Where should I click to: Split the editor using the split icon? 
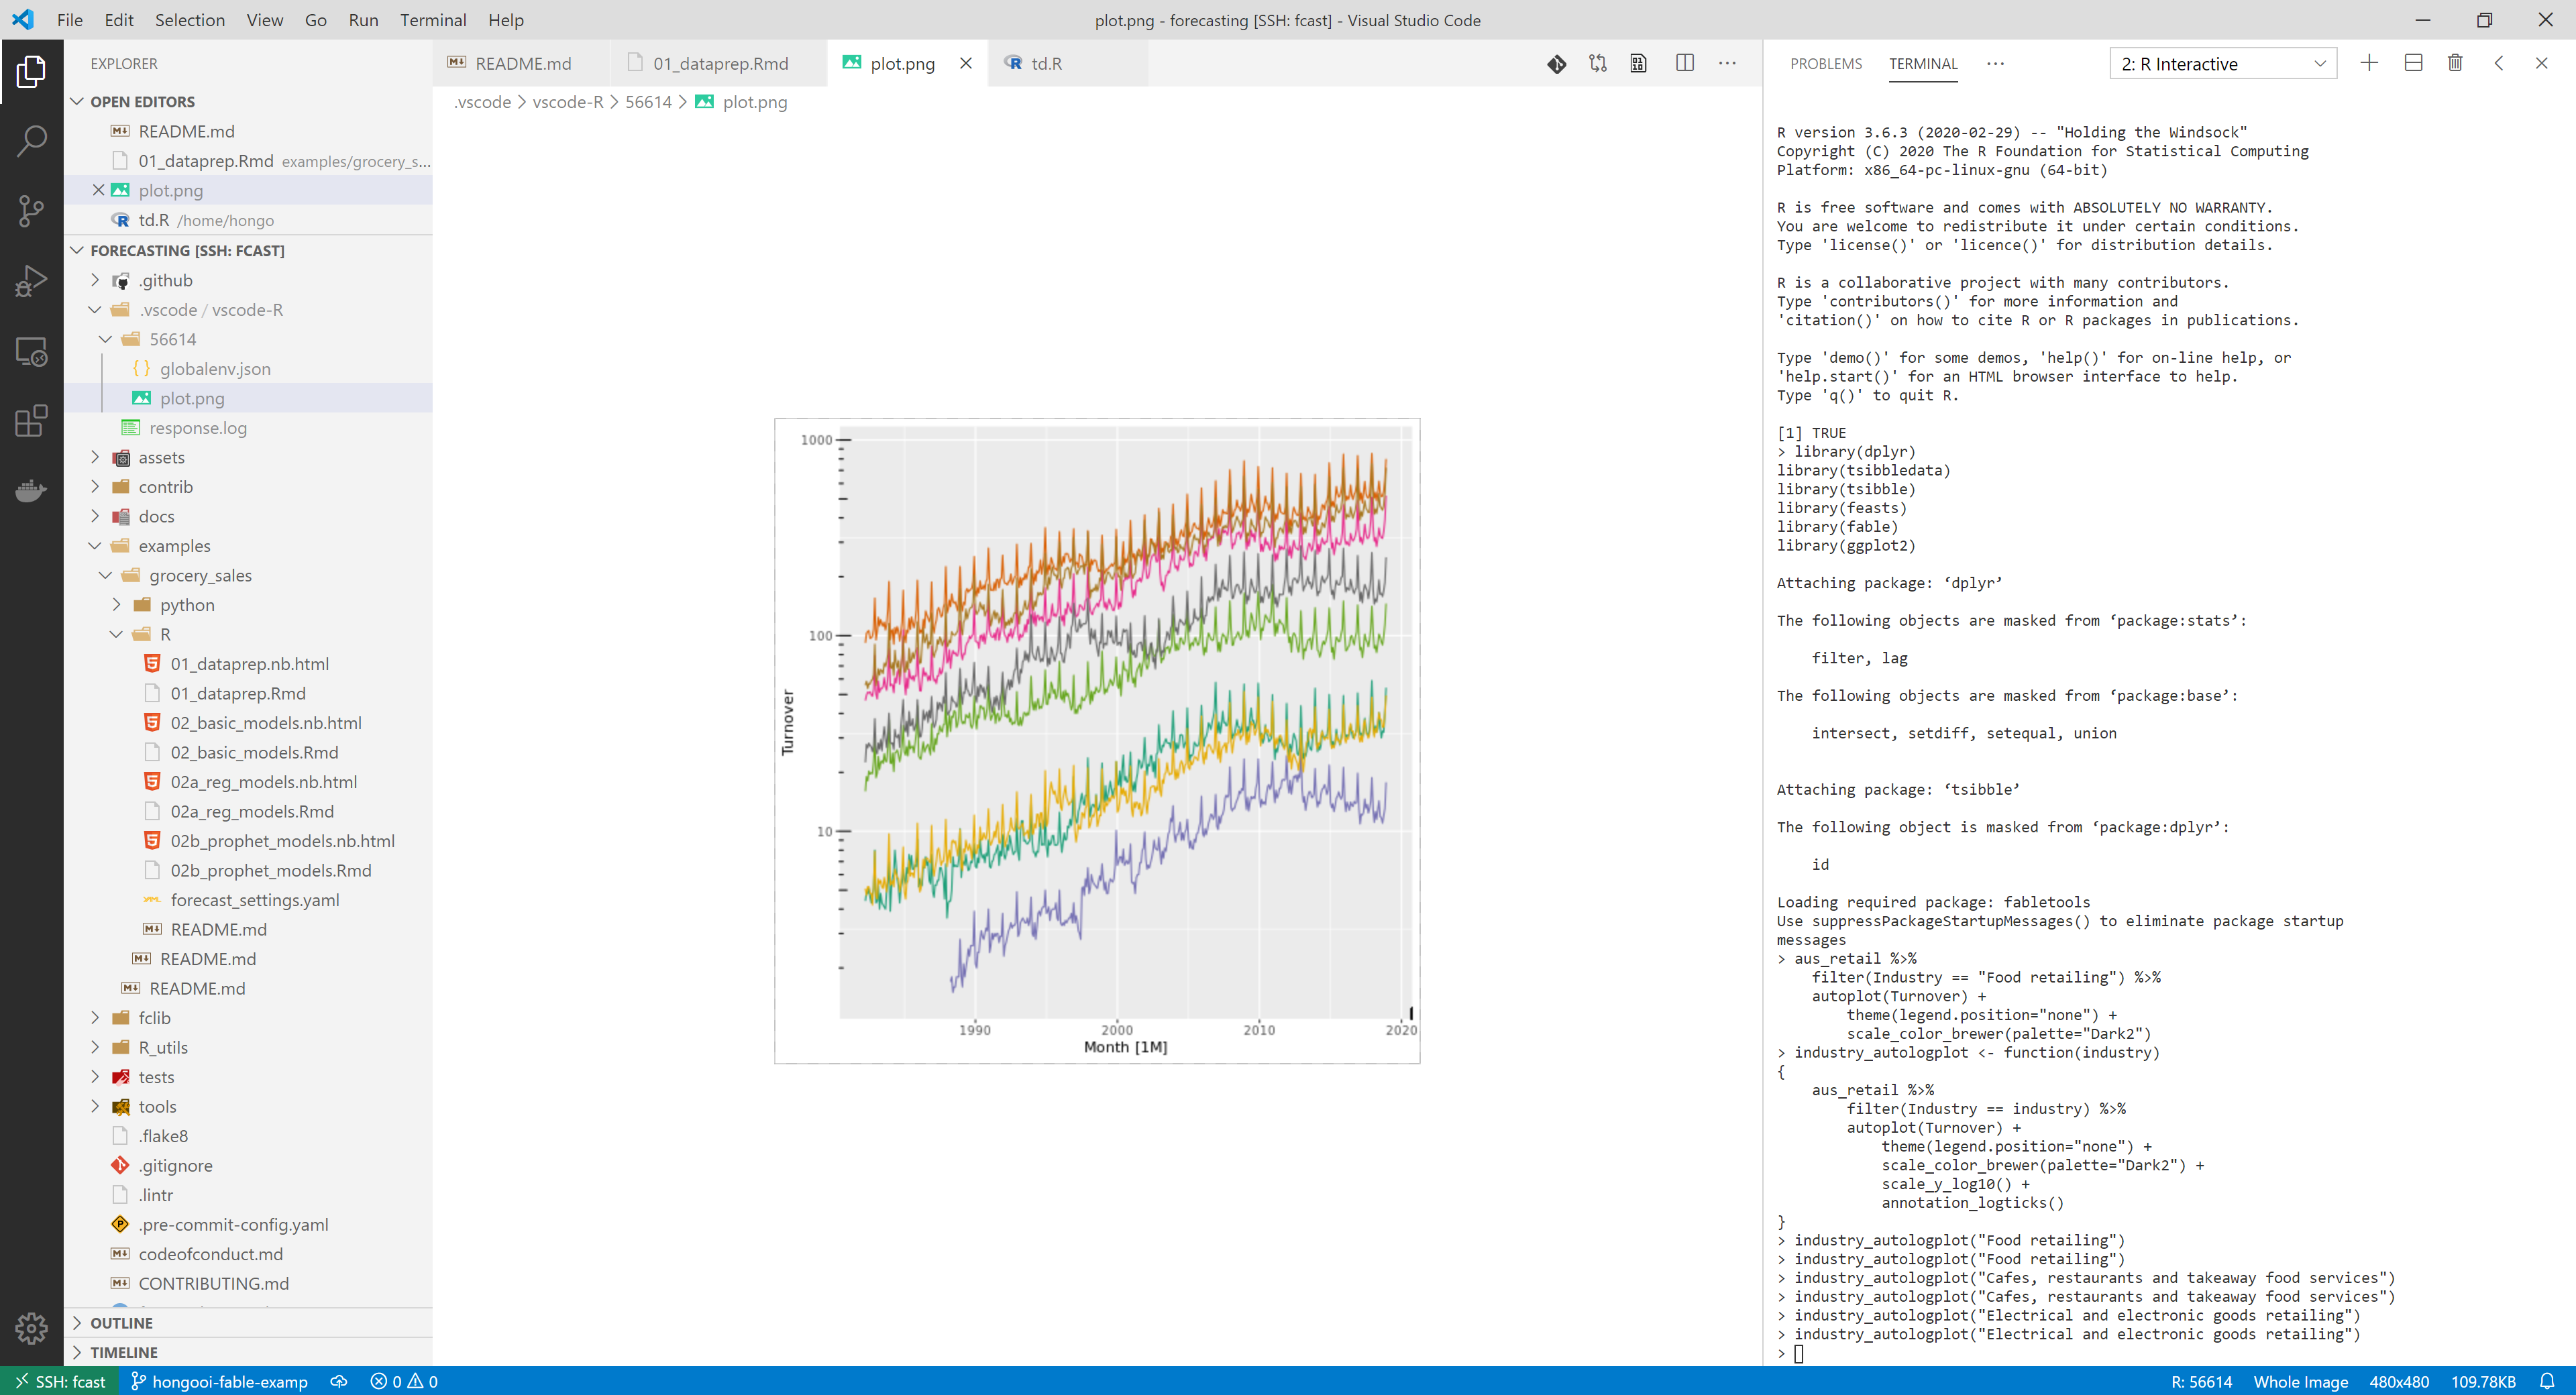pos(1685,63)
